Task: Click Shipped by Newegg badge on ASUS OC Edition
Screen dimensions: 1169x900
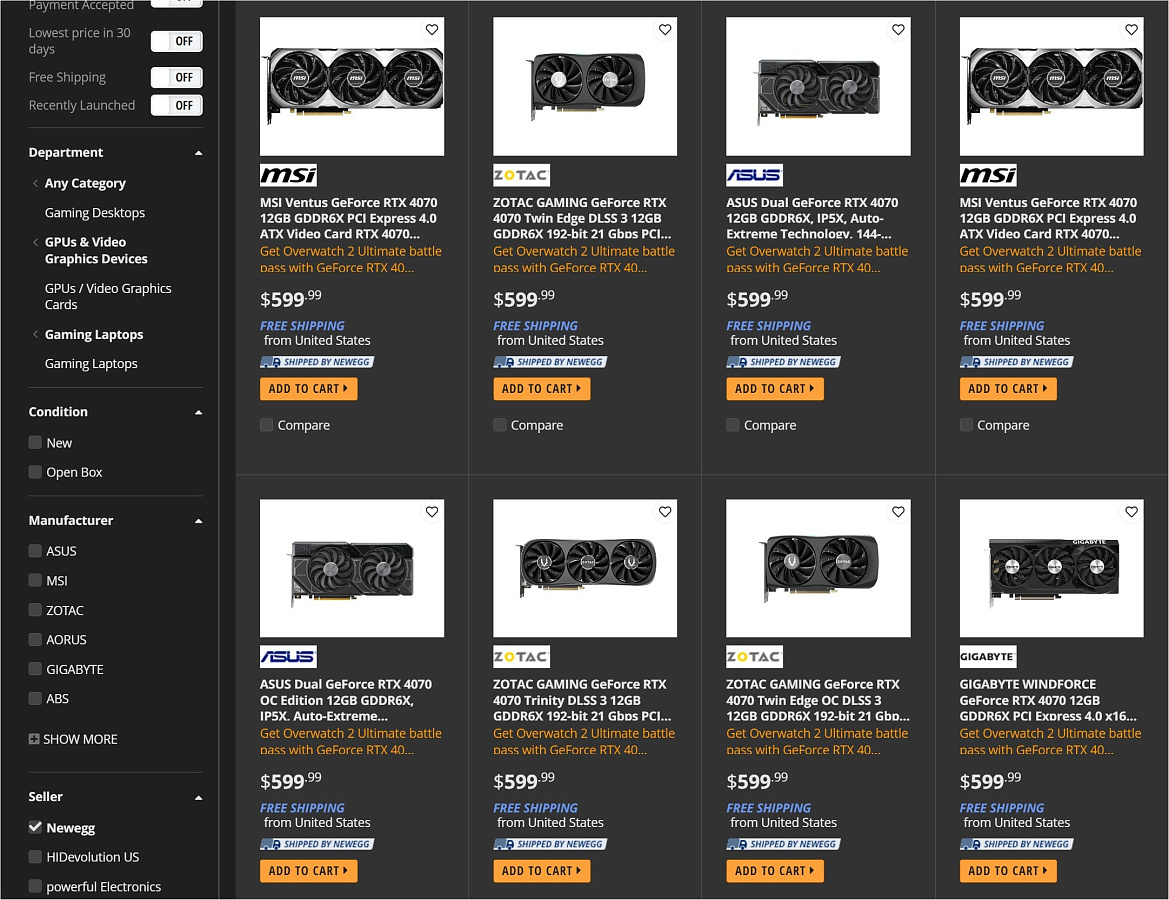Action: [x=317, y=844]
